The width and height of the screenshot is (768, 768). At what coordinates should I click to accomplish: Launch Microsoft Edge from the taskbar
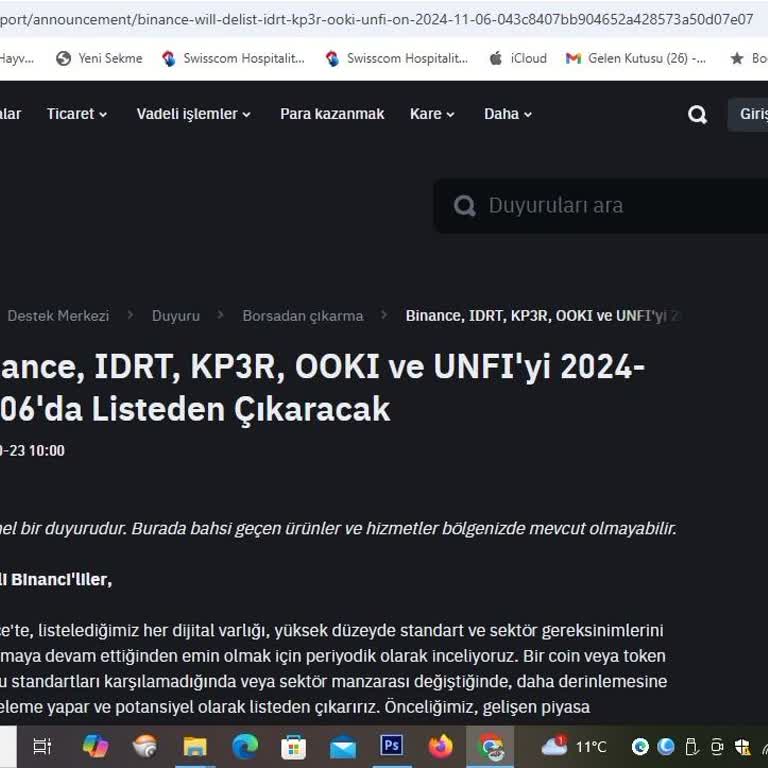244,747
